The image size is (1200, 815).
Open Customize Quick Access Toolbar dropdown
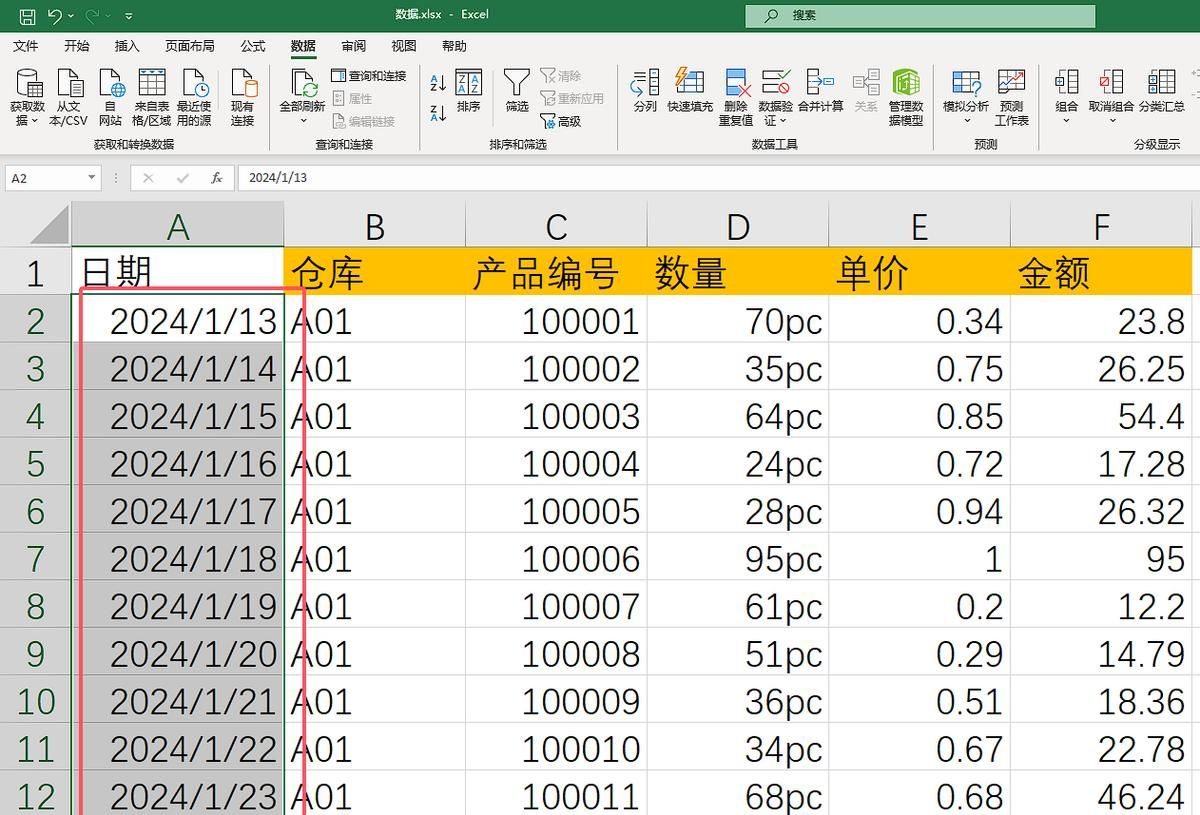pos(130,16)
